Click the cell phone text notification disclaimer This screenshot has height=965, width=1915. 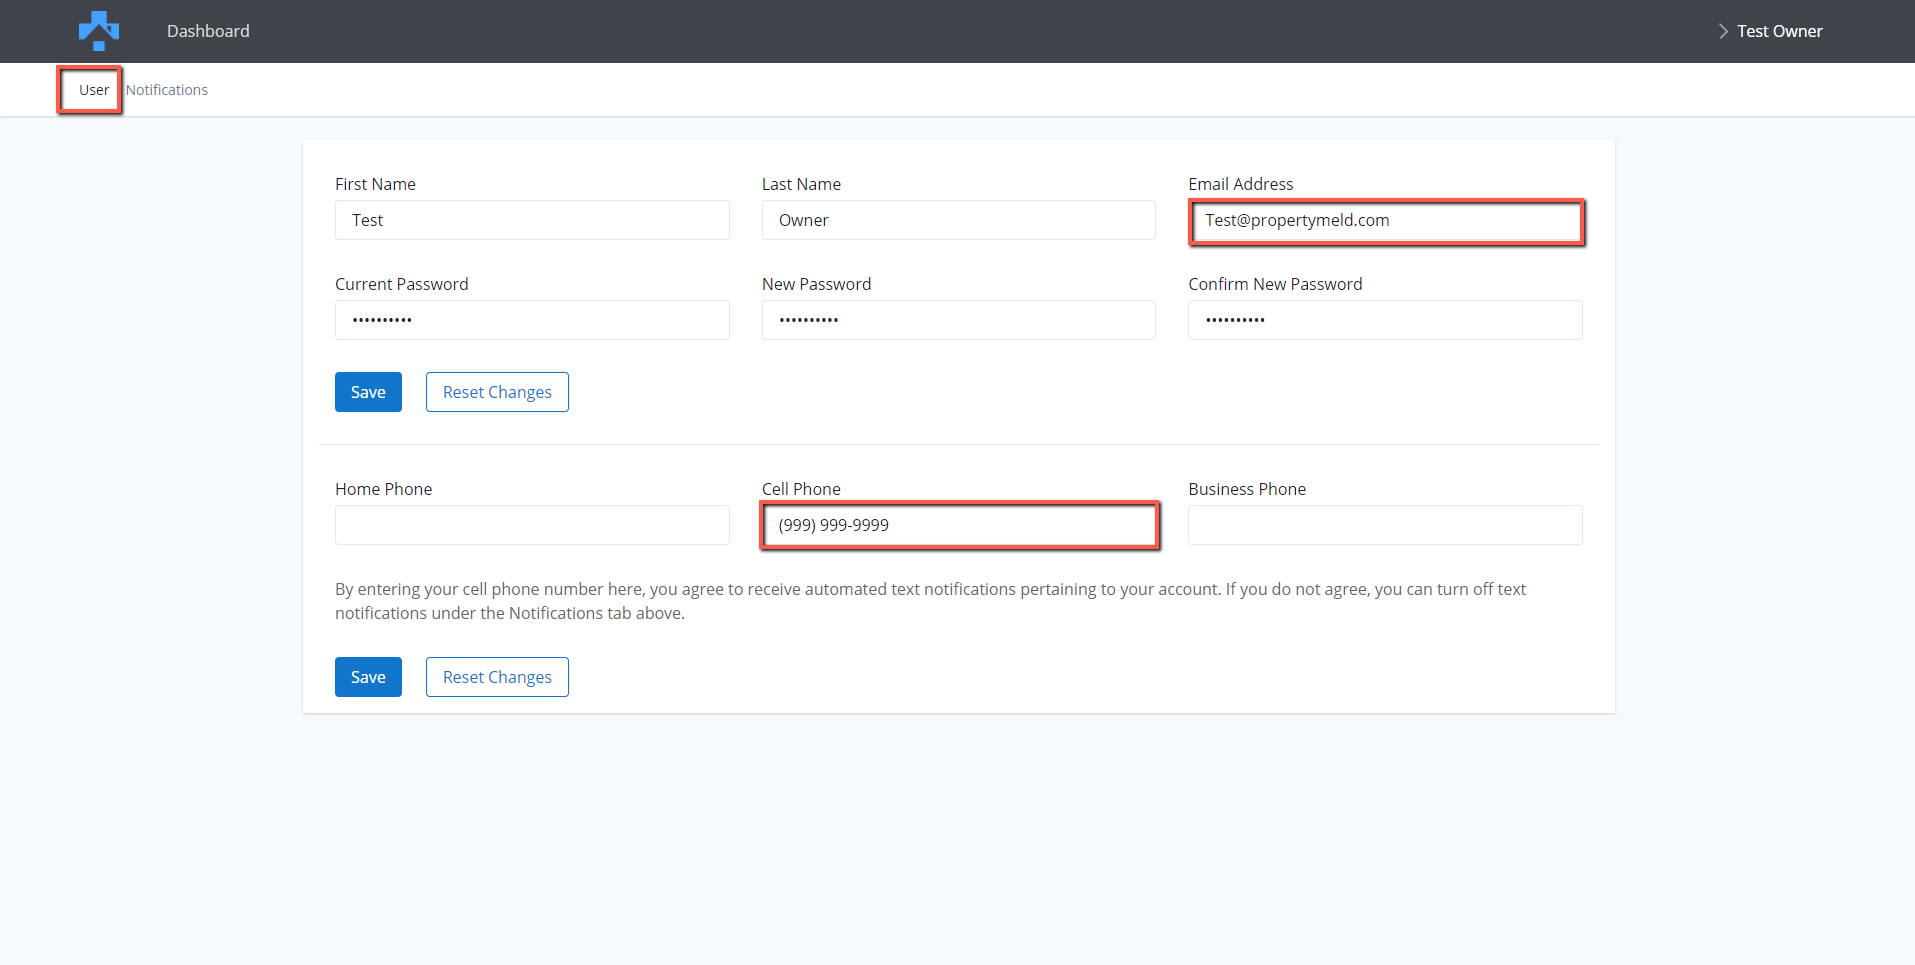(930, 601)
